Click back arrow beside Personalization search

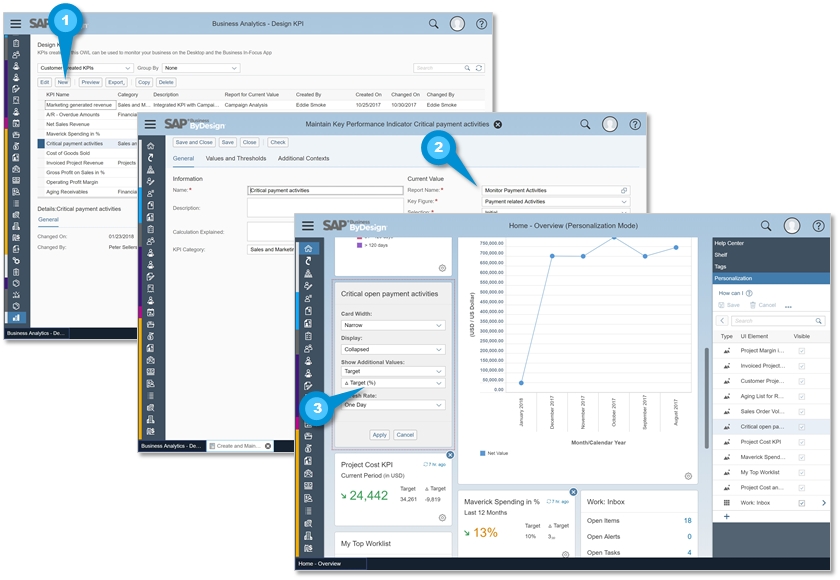(722, 320)
